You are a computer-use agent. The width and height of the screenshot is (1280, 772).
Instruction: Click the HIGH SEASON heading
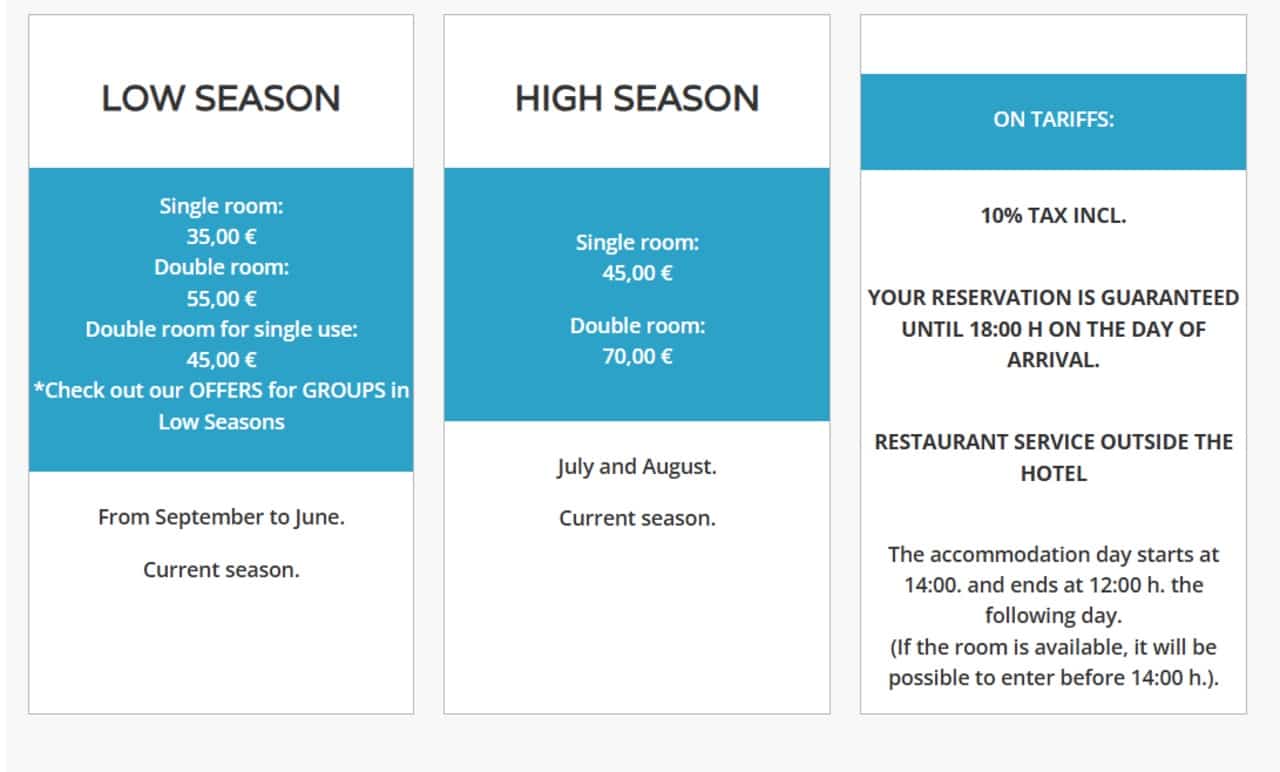(637, 99)
